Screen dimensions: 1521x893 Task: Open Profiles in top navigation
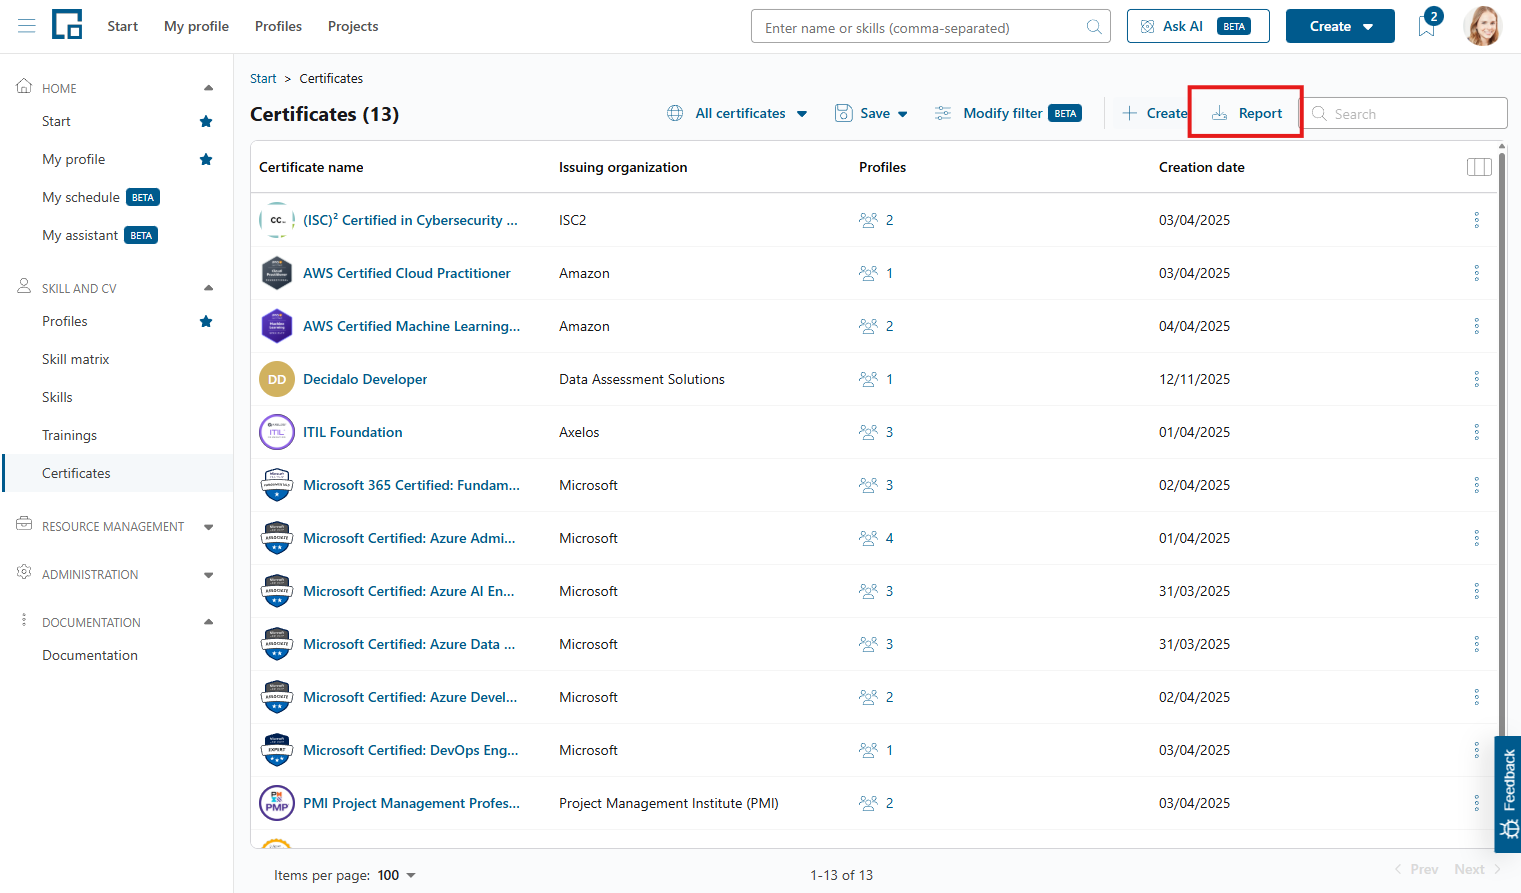tap(278, 26)
